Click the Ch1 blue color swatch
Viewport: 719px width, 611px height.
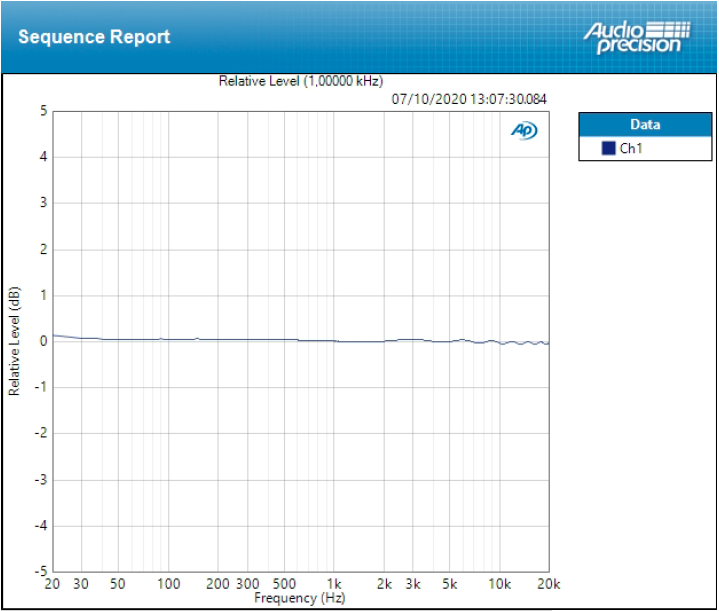pos(608,148)
